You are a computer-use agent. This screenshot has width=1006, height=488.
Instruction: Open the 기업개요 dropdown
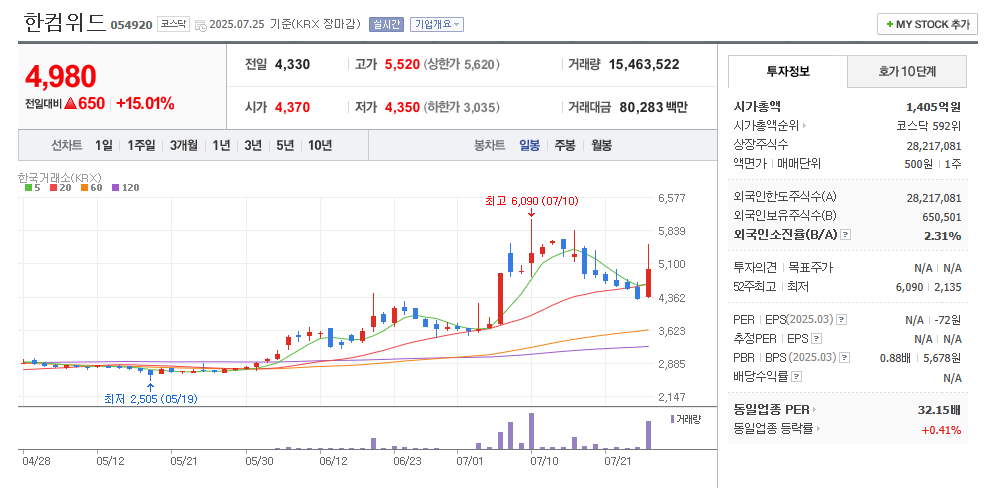(436, 24)
